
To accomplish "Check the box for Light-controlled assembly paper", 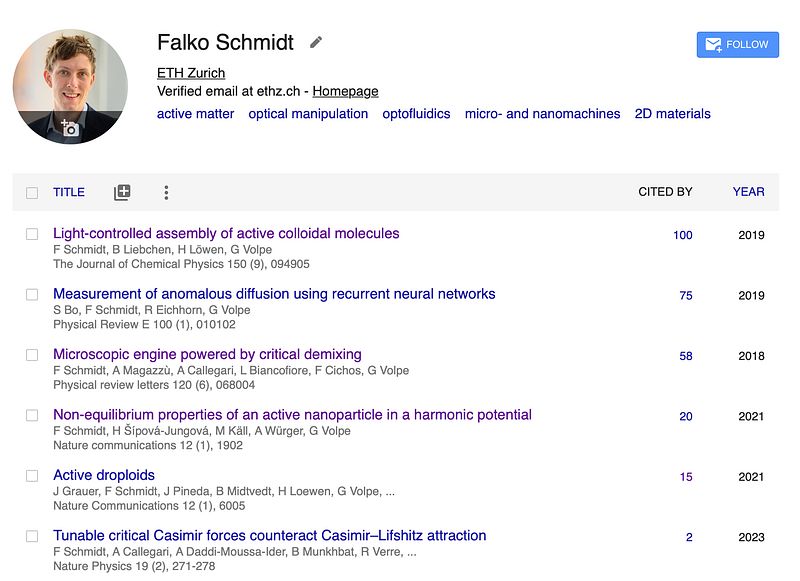I will pyautogui.click(x=32, y=234).
